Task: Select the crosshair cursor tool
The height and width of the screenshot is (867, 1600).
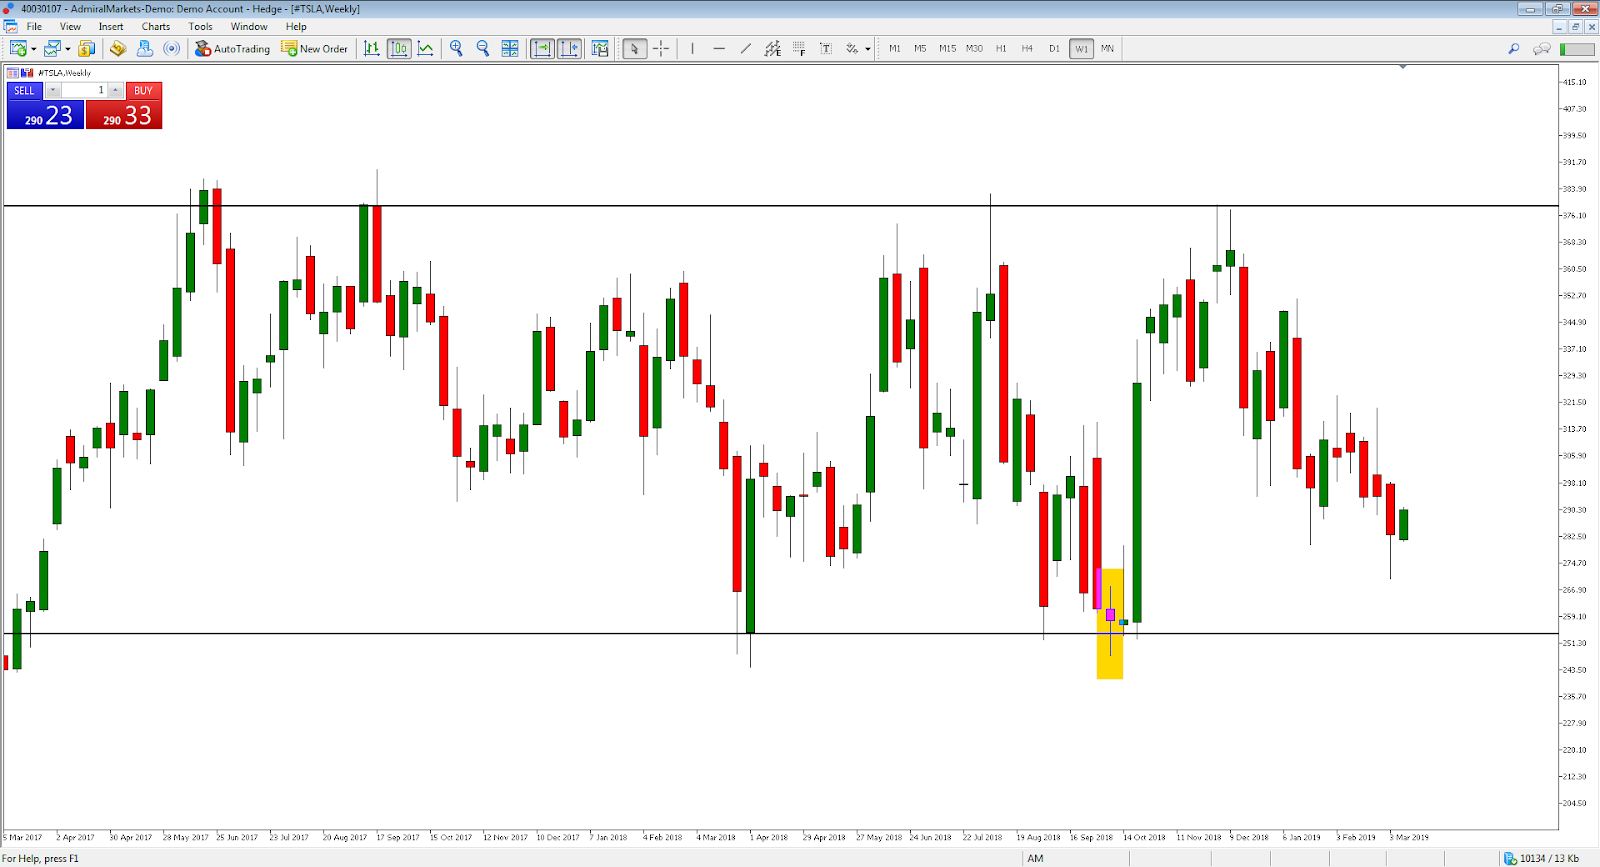Action: click(661, 48)
